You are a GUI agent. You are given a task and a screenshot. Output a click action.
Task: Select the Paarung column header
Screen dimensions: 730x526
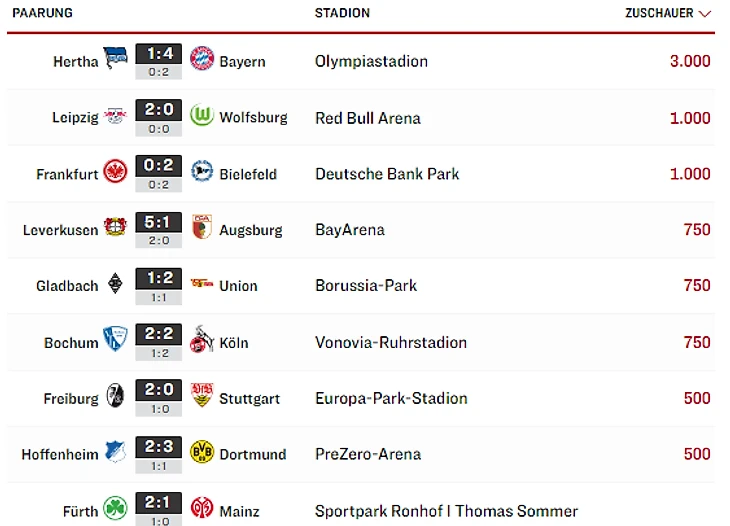point(42,13)
